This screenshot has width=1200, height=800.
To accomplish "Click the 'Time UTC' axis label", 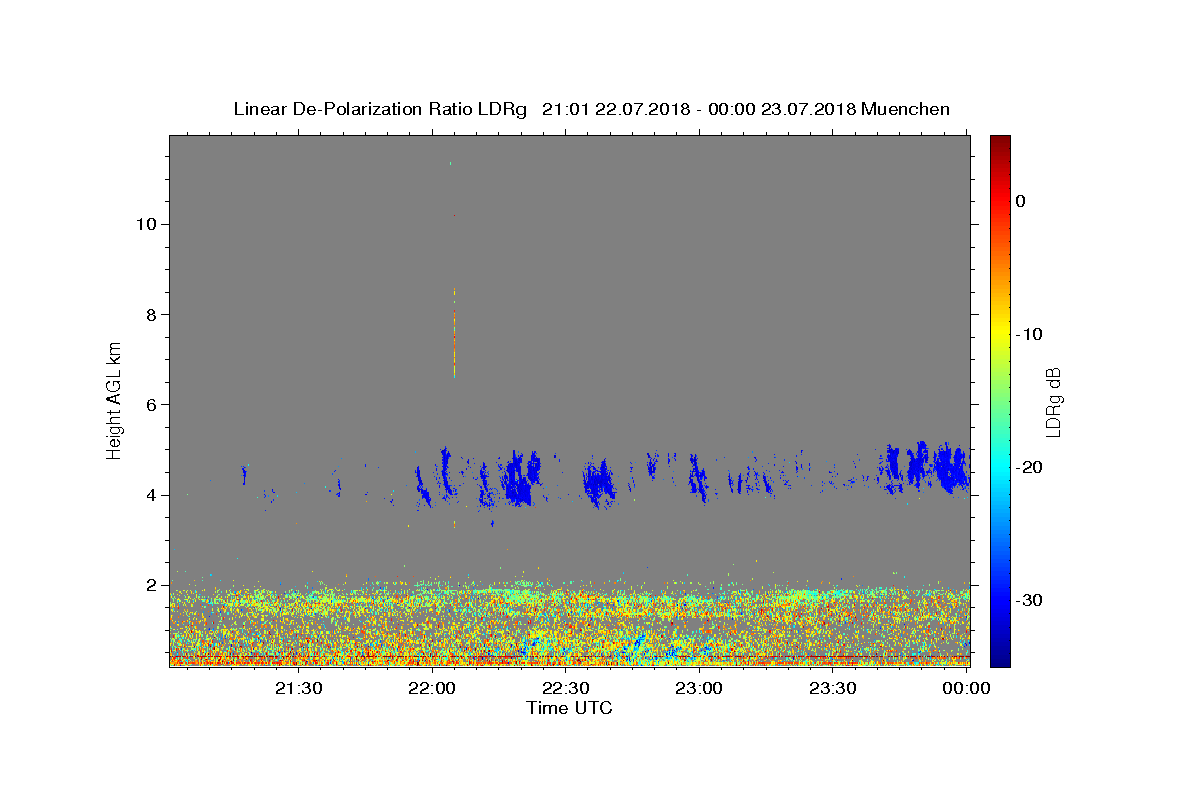I will click(569, 708).
